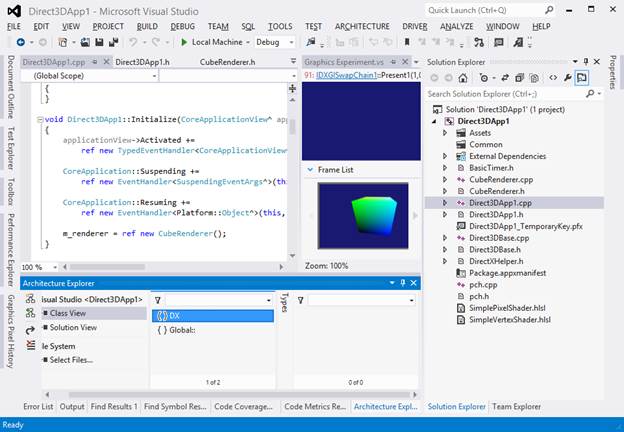Viewport: 624px width, 432px height.
Task: Click the Collapse All icon in Solution Explorer
Action: (x=519, y=78)
